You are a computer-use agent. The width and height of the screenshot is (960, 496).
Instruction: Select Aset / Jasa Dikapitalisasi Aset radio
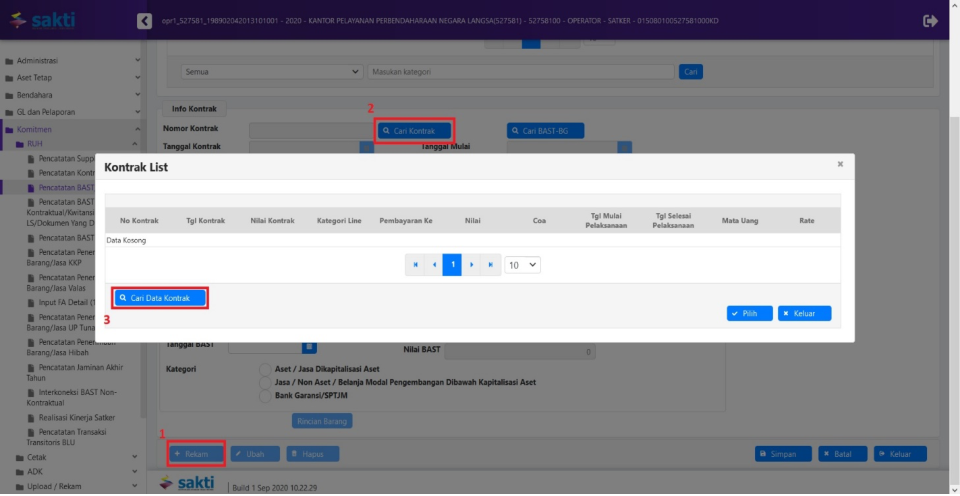click(266, 369)
